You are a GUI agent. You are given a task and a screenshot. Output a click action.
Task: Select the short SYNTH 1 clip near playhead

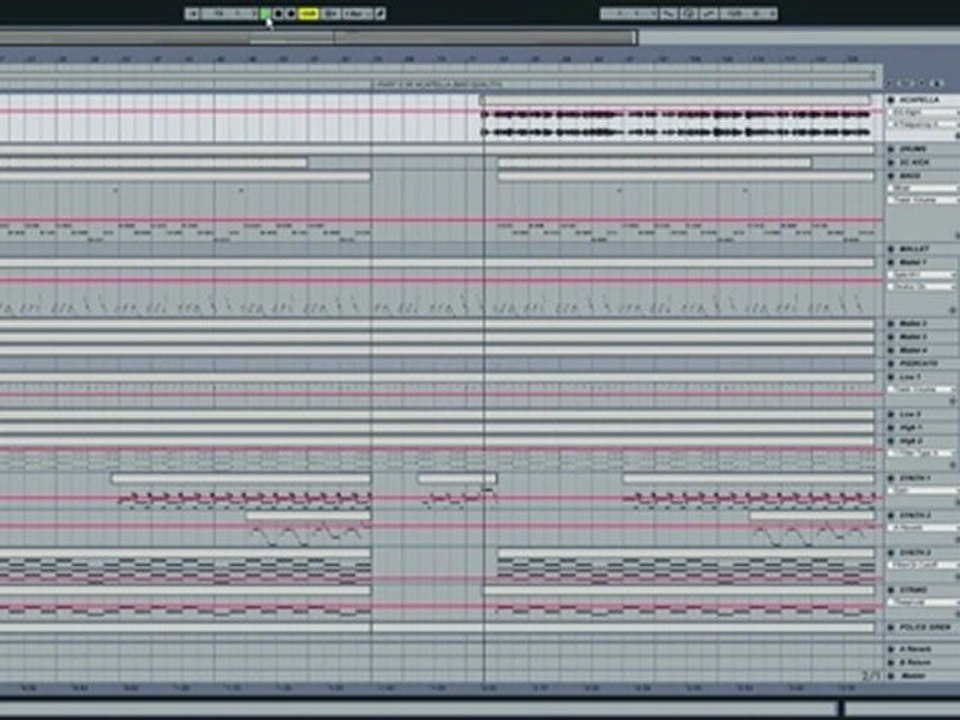tap(457, 478)
